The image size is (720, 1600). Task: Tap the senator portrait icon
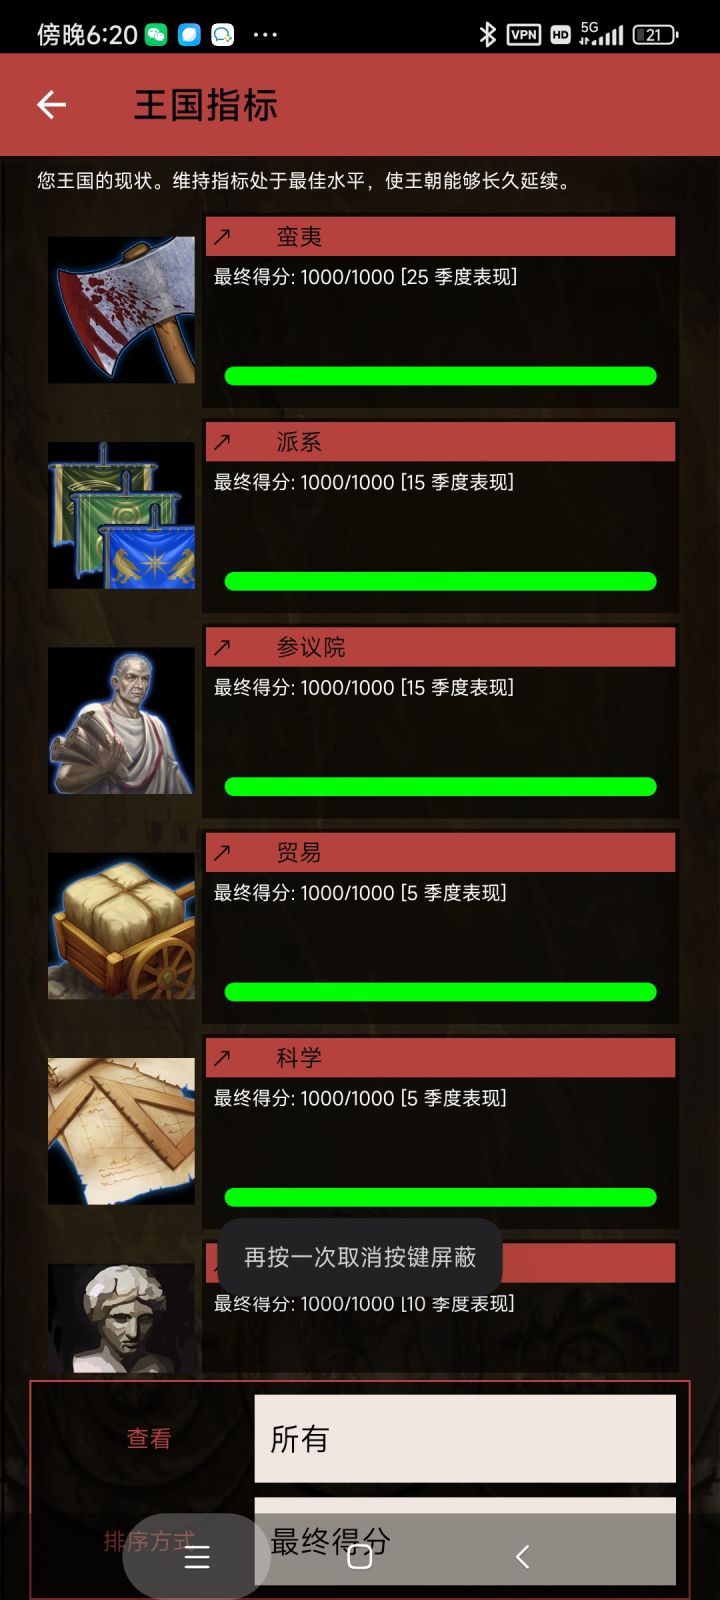(121, 720)
